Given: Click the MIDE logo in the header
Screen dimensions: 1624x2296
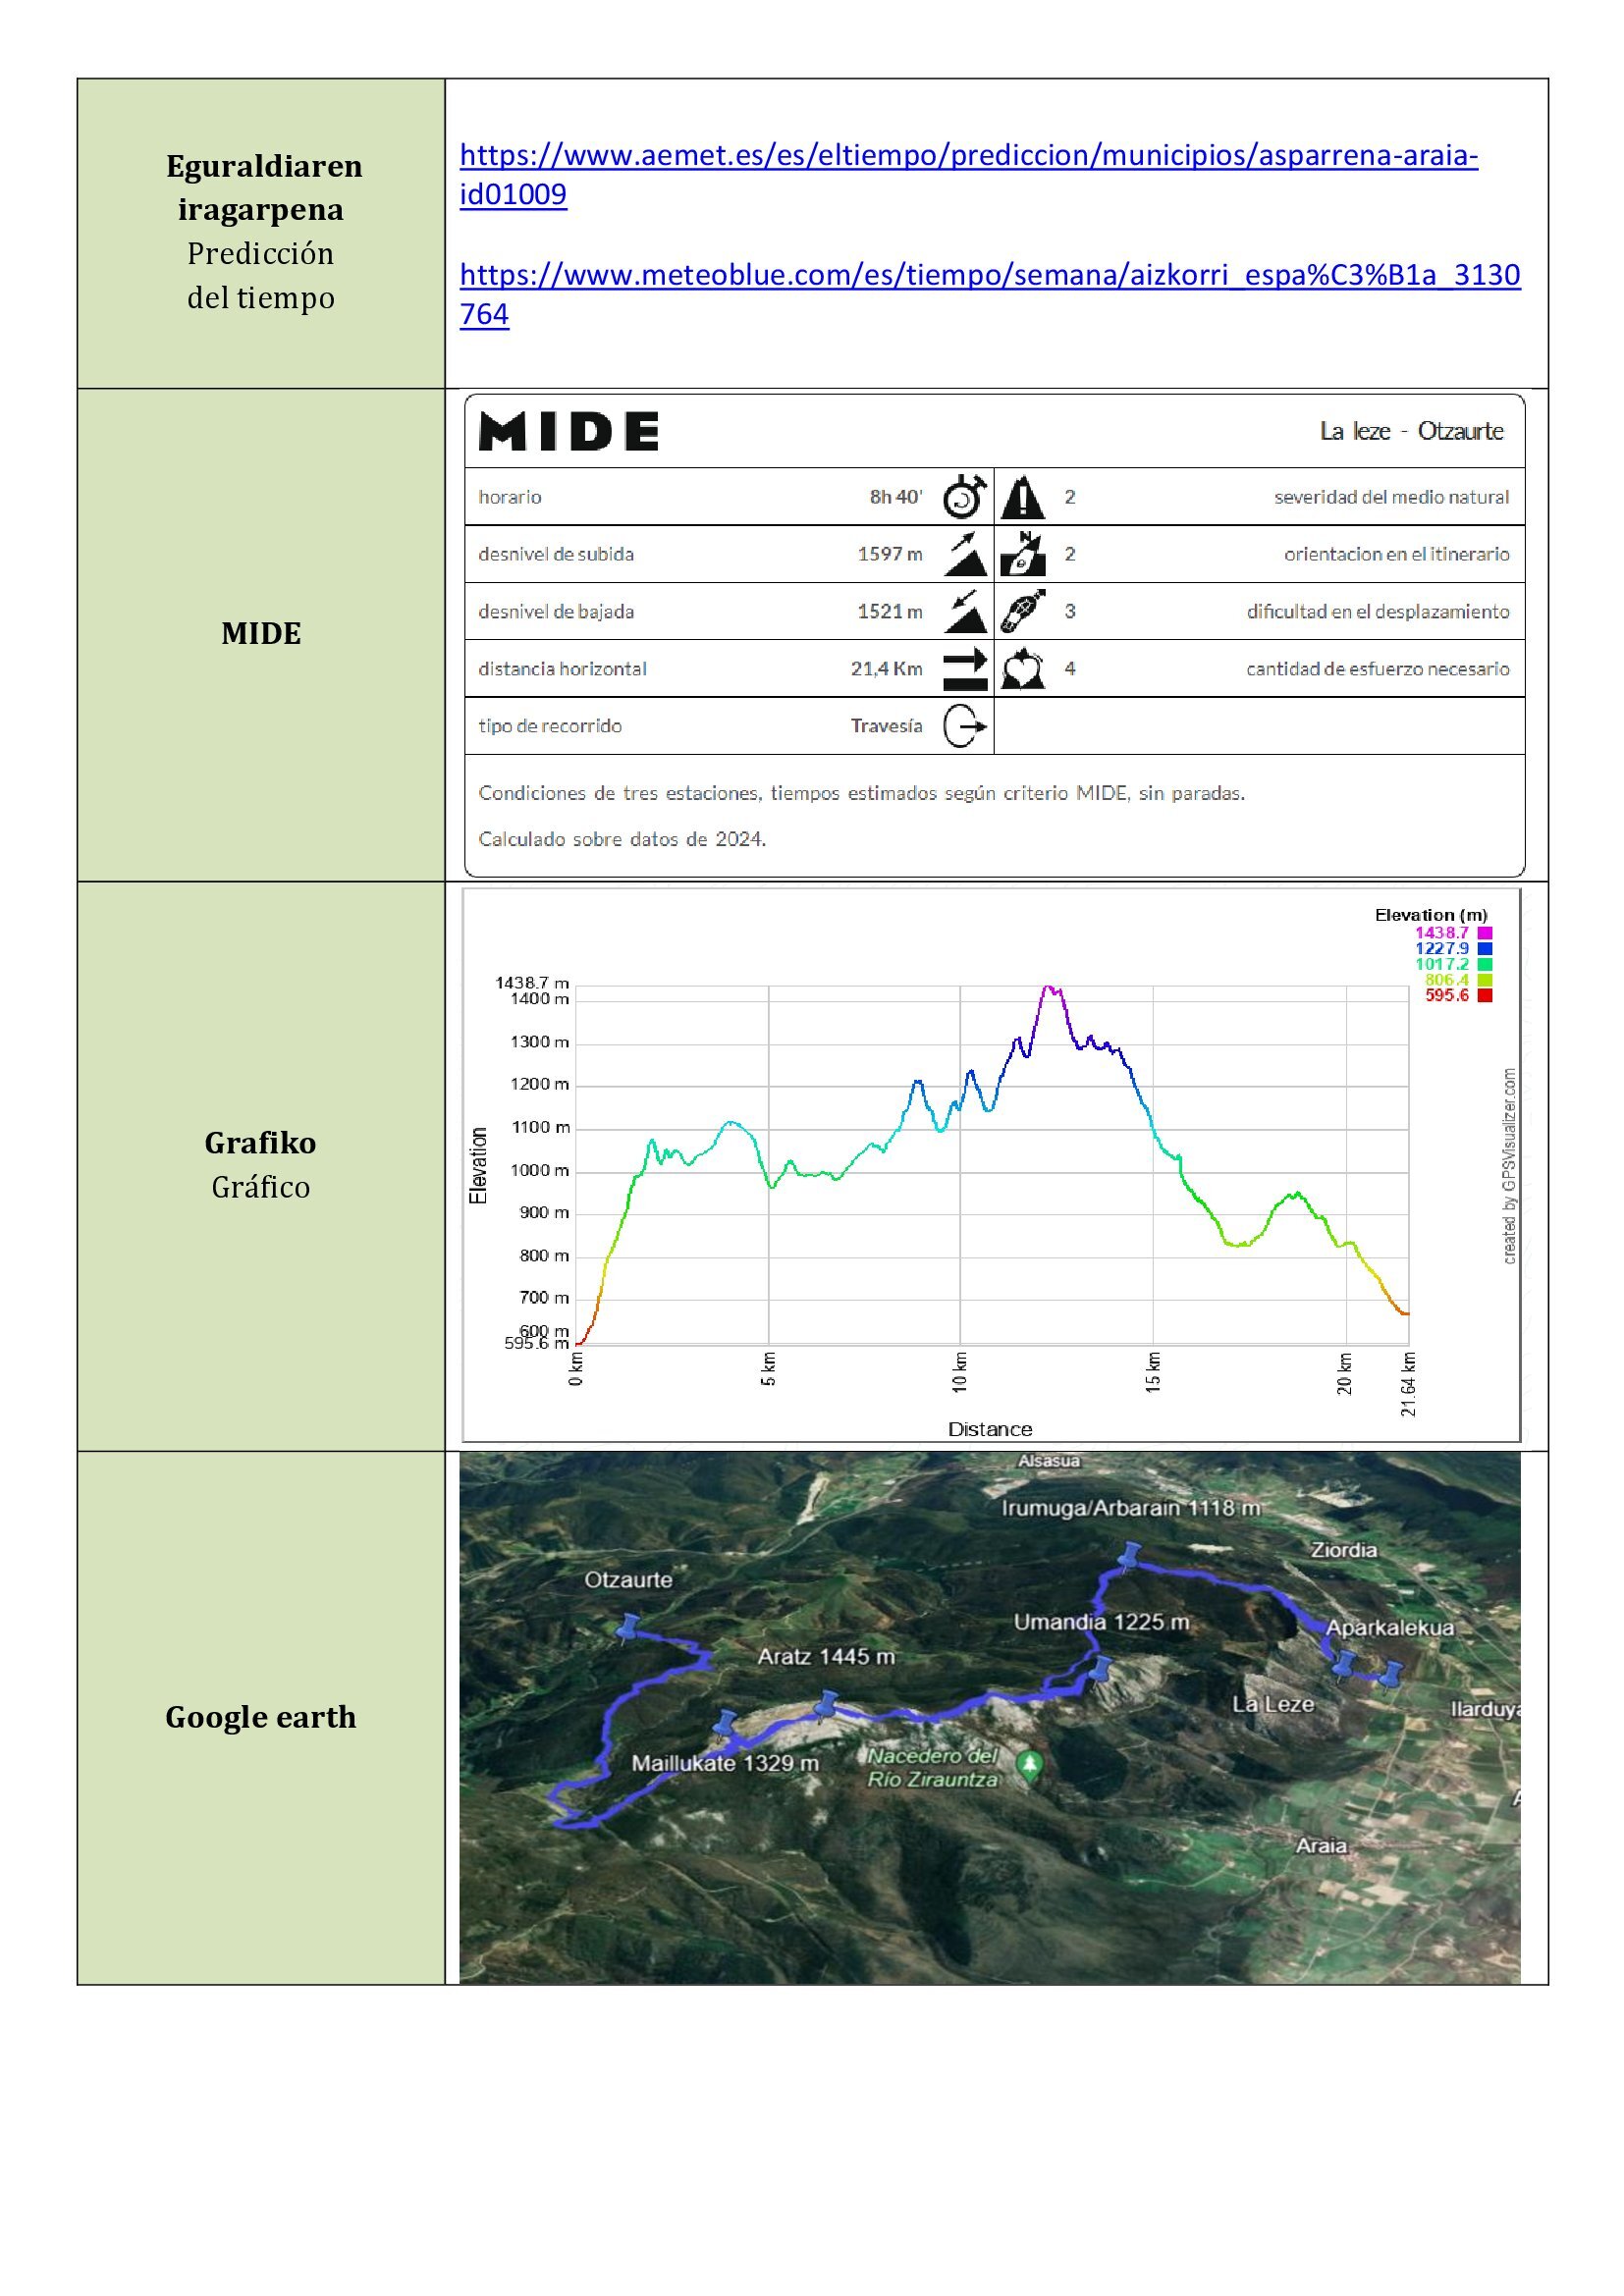Looking at the screenshot, I should 568,432.
